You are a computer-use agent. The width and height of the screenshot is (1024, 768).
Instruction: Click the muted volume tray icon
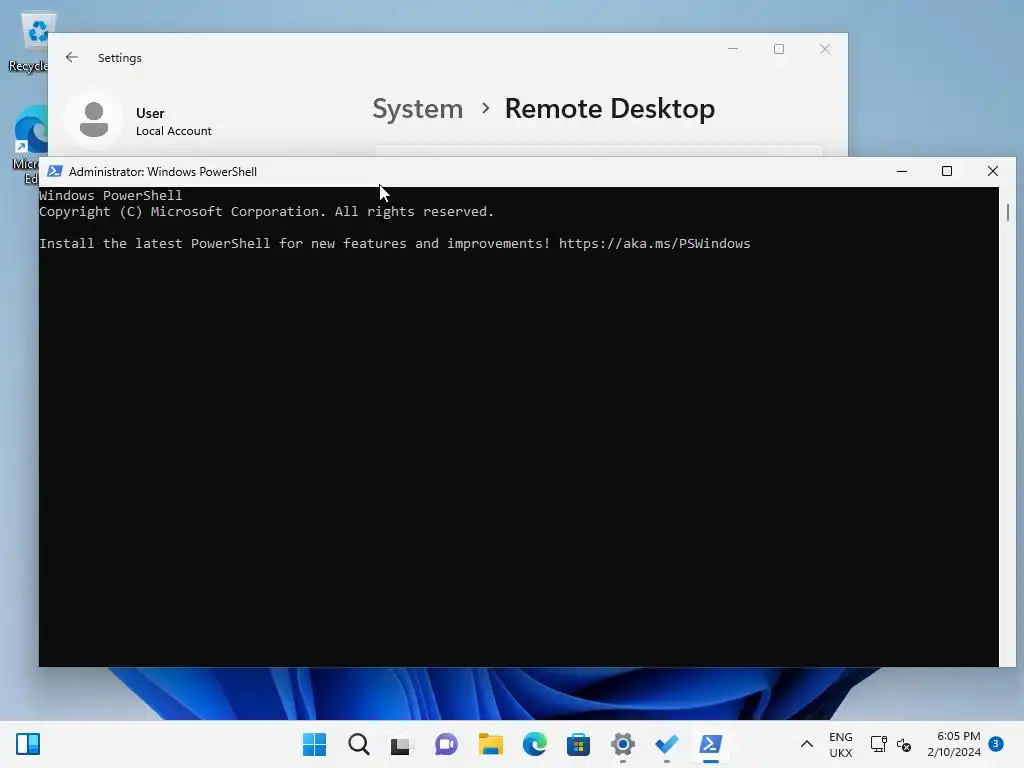[904, 744]
